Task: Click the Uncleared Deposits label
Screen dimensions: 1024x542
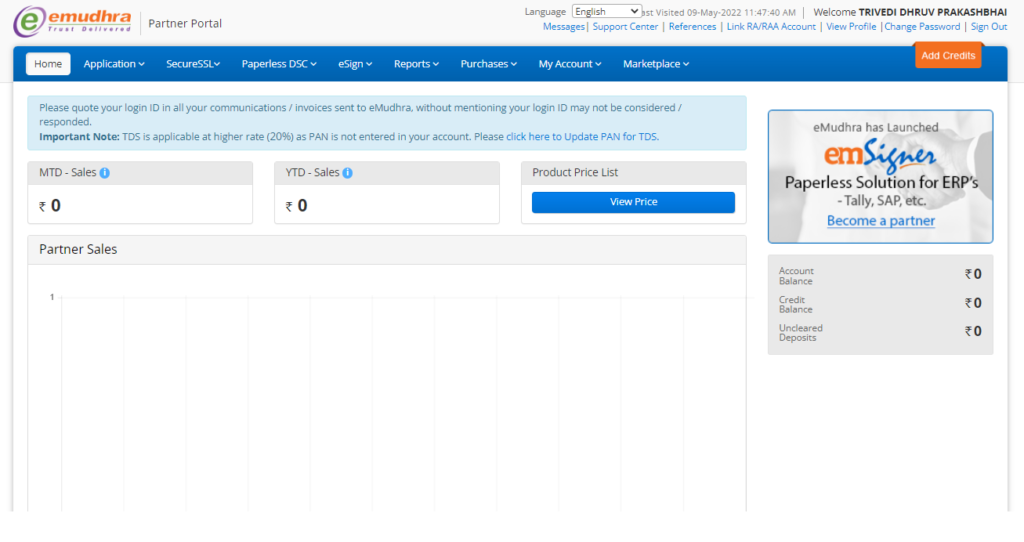Action: pos(801,333)
